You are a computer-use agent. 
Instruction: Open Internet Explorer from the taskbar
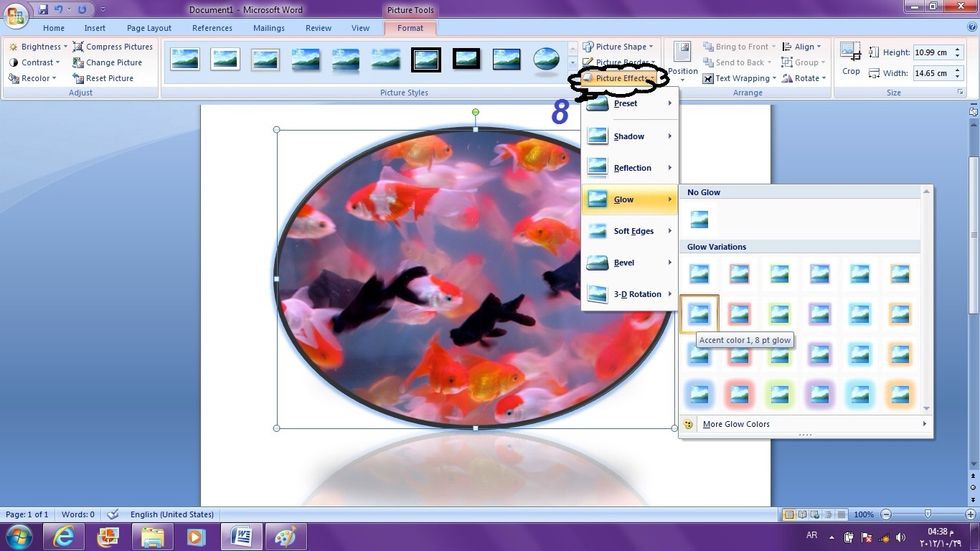point(65,537)
